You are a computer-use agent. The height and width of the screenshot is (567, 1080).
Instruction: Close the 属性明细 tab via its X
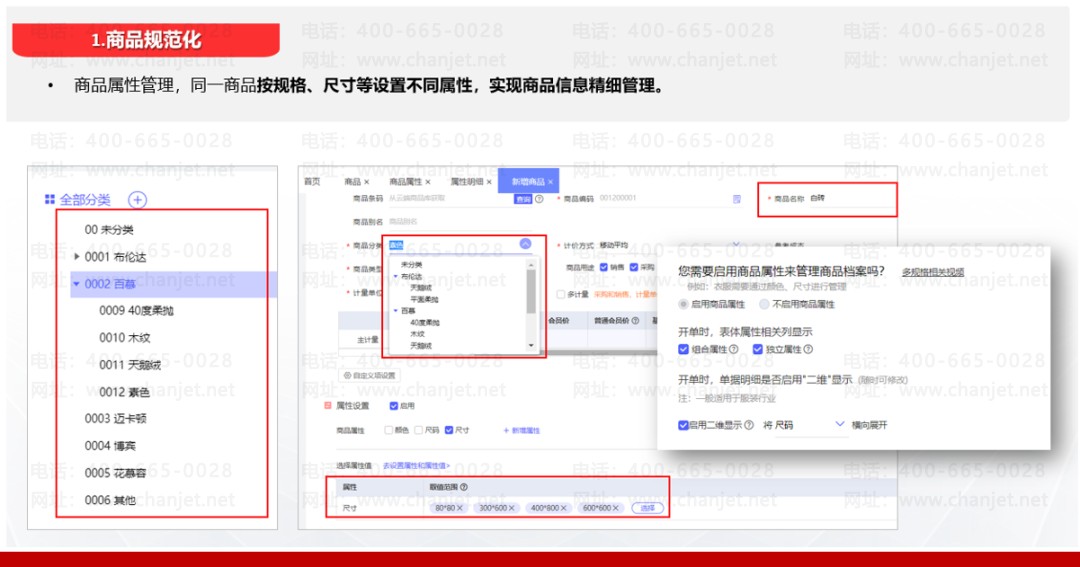[x=489, y=182]
